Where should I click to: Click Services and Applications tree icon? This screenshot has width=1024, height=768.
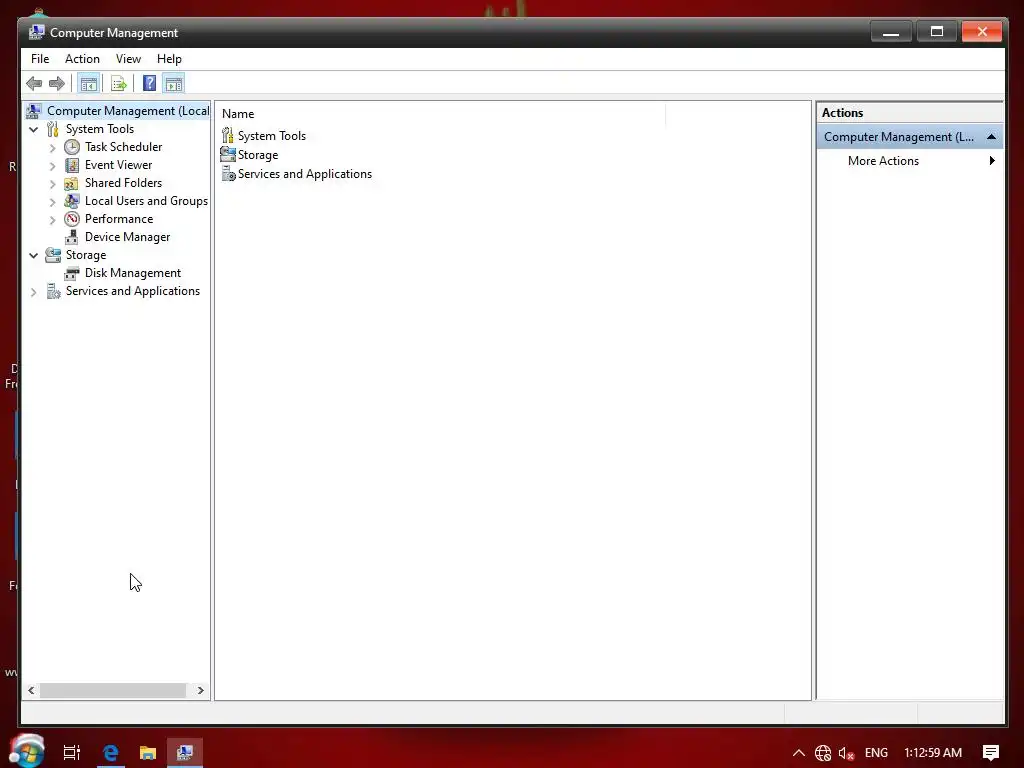[53, 291]
